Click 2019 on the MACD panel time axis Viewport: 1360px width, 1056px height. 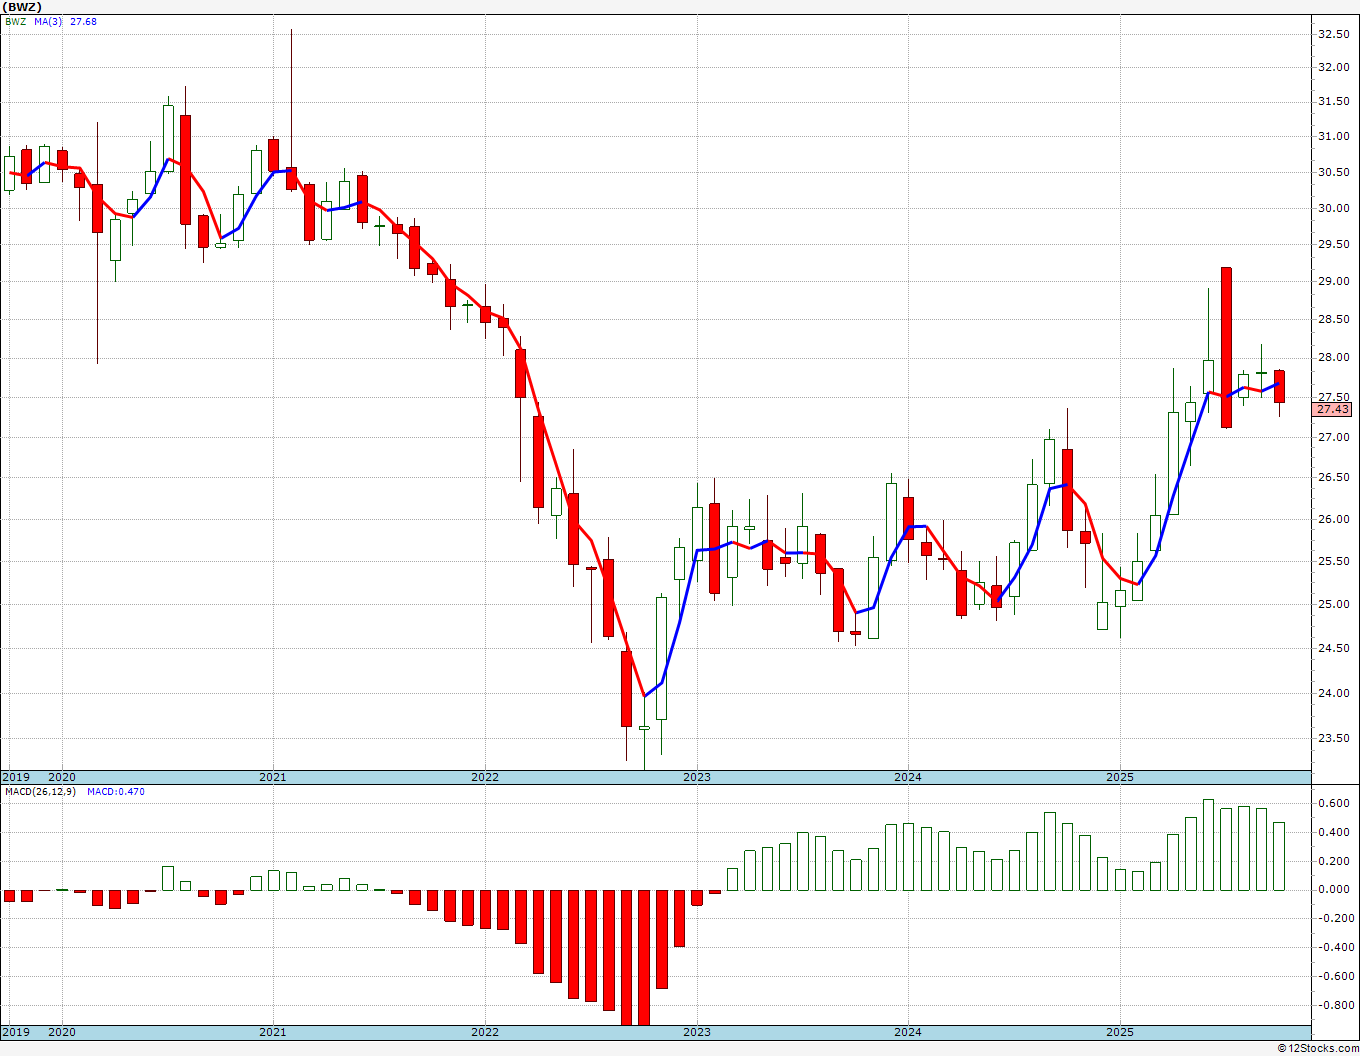[16, 1032]
